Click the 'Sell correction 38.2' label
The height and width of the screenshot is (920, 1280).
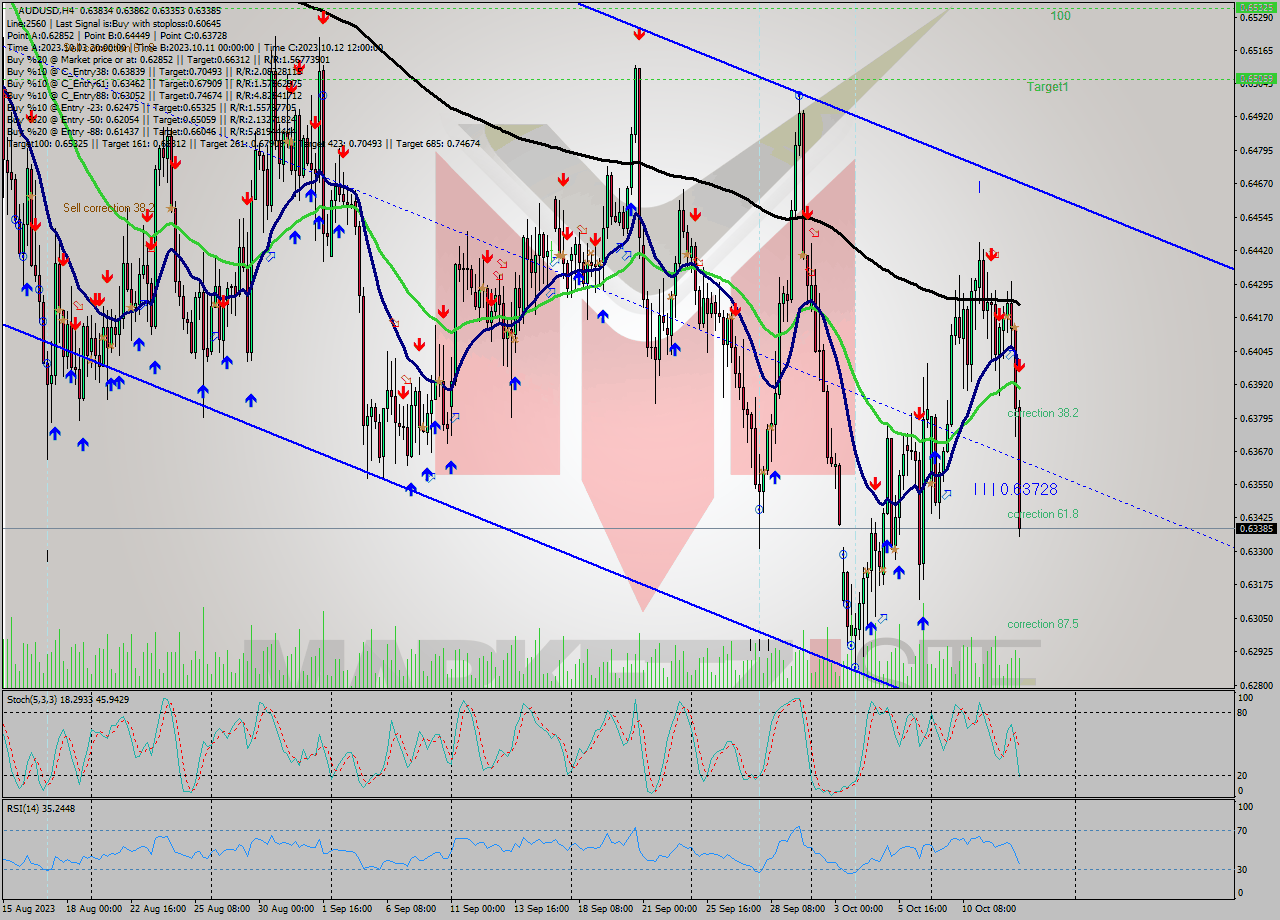click(108, 208)
